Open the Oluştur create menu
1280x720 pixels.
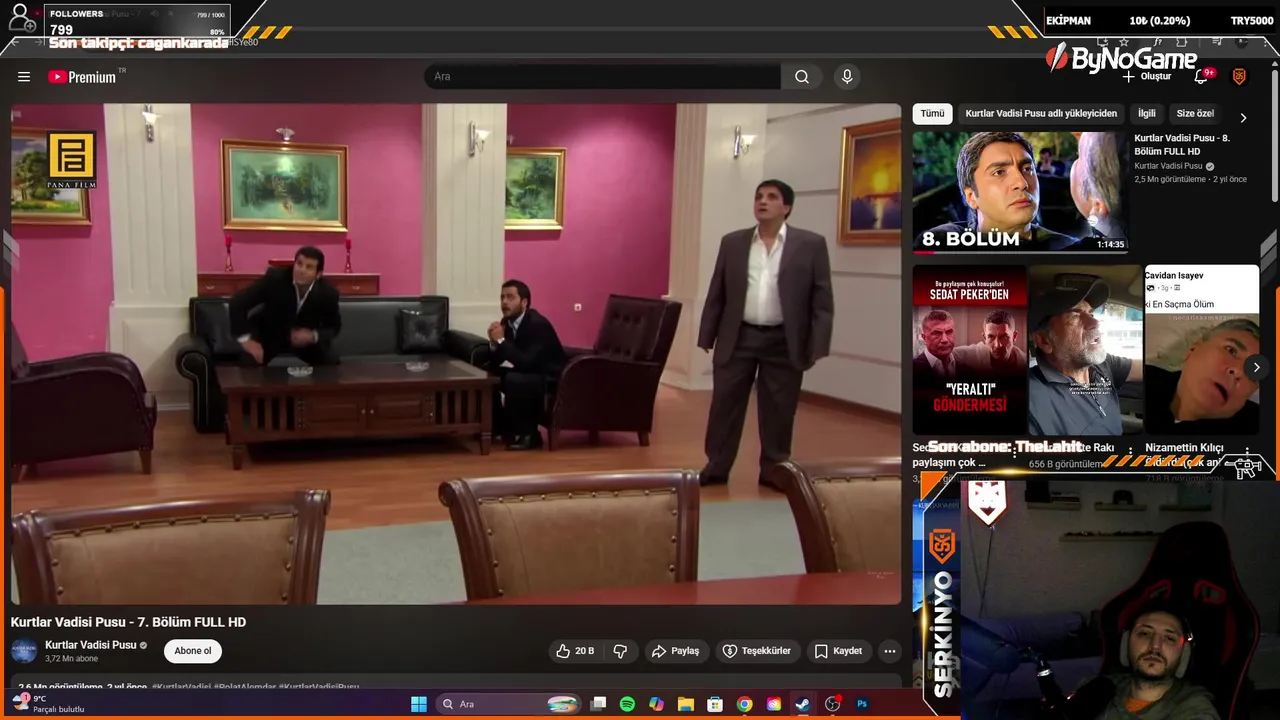pos(1147,77)
